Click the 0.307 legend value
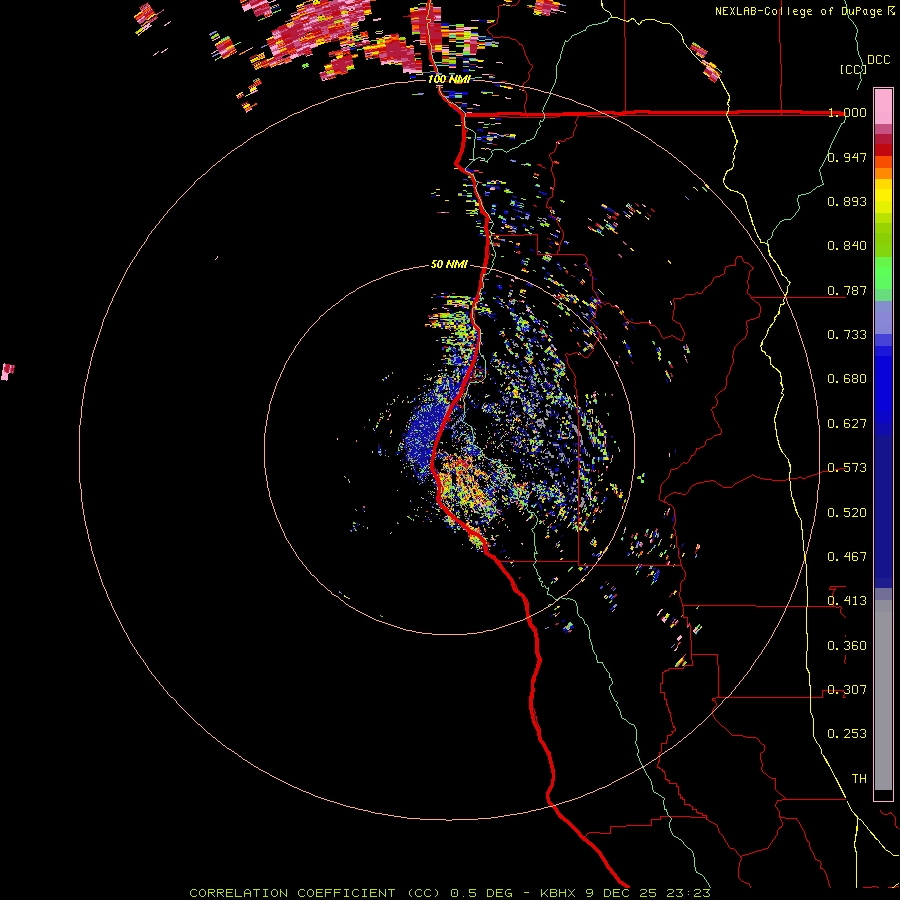Screen dimensions: 900x900 pyautogui.click(x=847, y=690)
